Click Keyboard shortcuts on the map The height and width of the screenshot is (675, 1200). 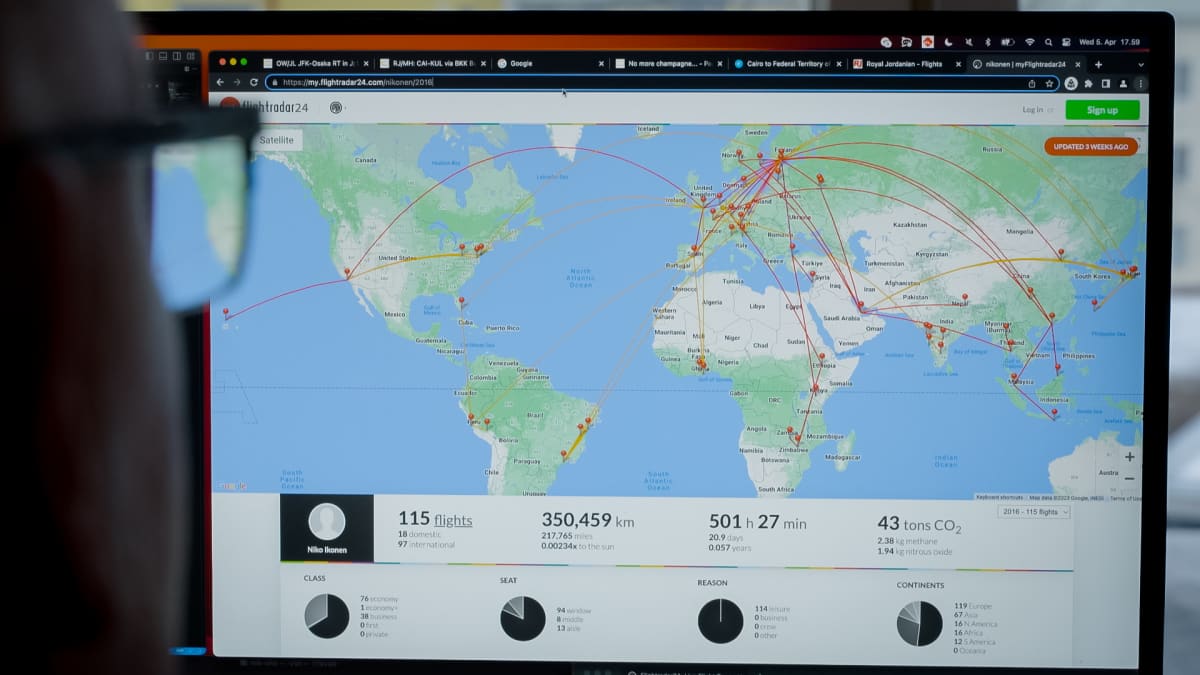click(x=999, y=497)
